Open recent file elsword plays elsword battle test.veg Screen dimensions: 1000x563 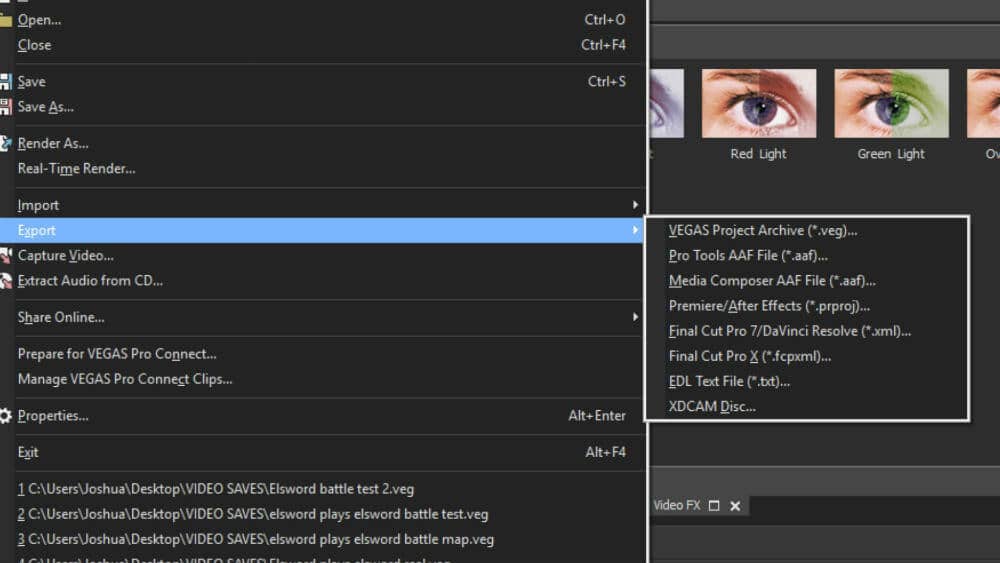(x=321, y=514)
